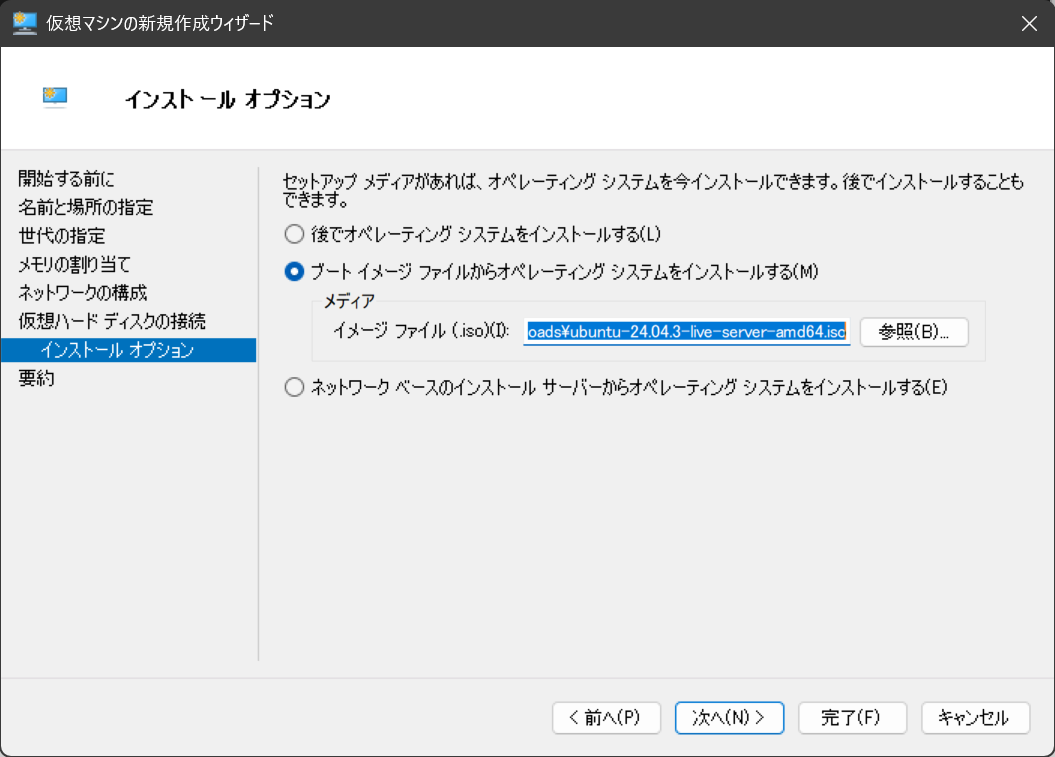Click the virtual machine icon beside インストール オプション heading

tap(55, 97)
